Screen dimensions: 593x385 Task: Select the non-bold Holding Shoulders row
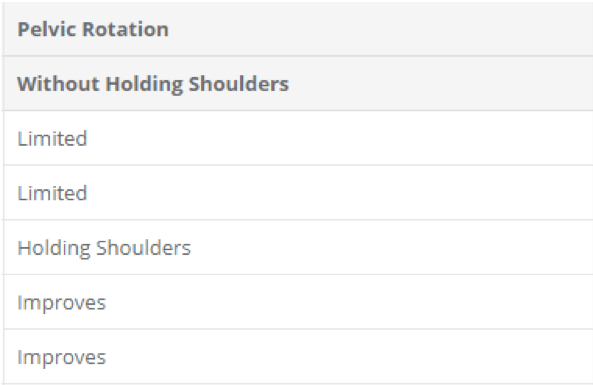[x=298, y=247]
